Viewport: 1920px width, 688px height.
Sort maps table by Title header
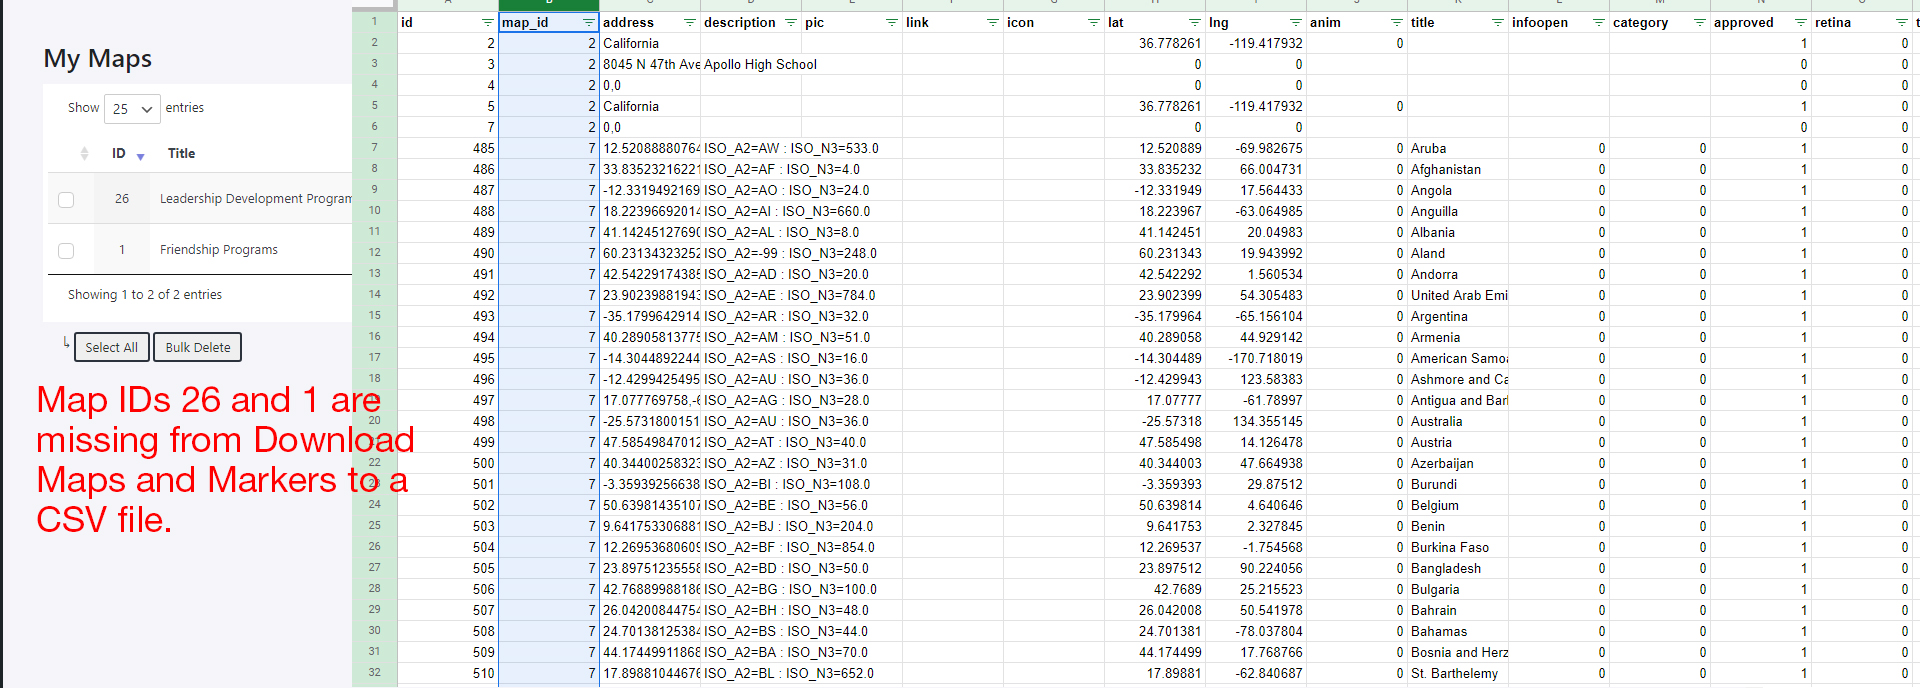(181, 154)
